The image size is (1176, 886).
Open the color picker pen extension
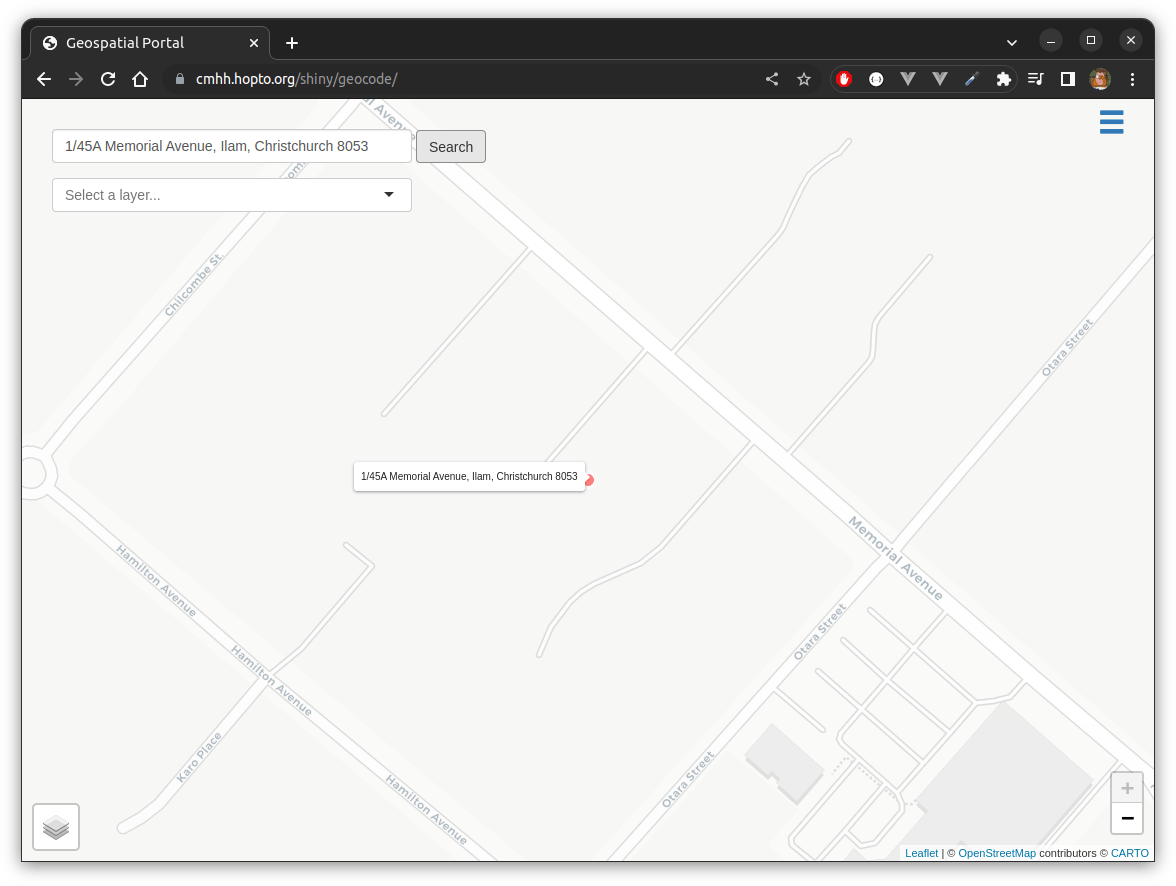coord(971,79)
